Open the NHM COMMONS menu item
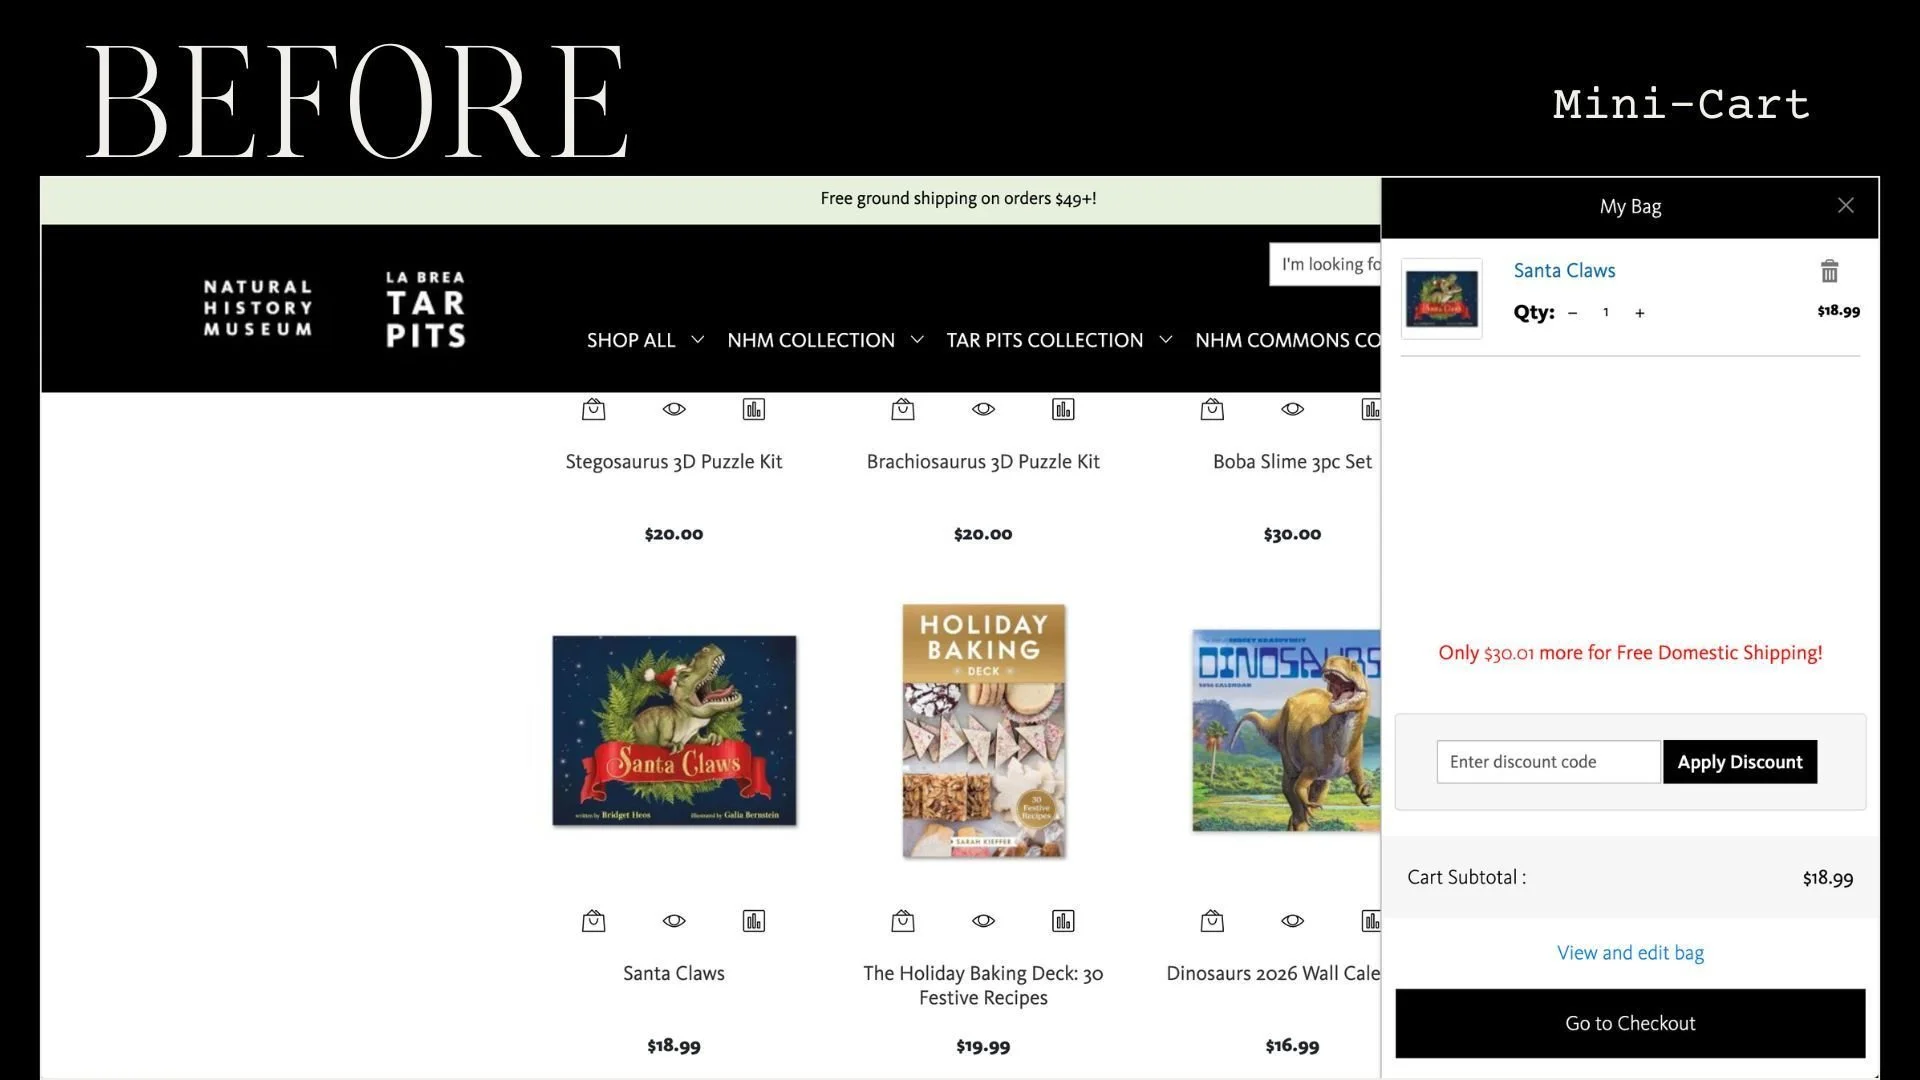1920x1080 pixels. click(x=1286, y=340)
